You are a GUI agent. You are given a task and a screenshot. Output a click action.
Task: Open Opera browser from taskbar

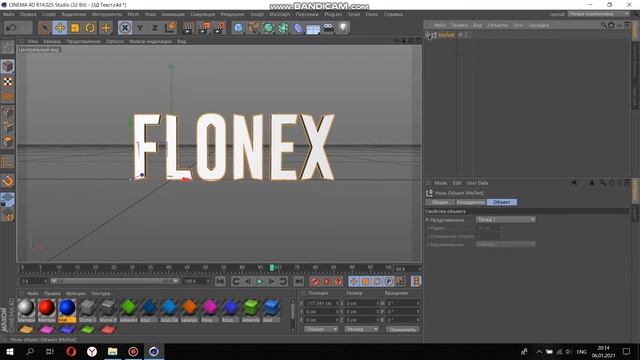(x=71, y=351)
